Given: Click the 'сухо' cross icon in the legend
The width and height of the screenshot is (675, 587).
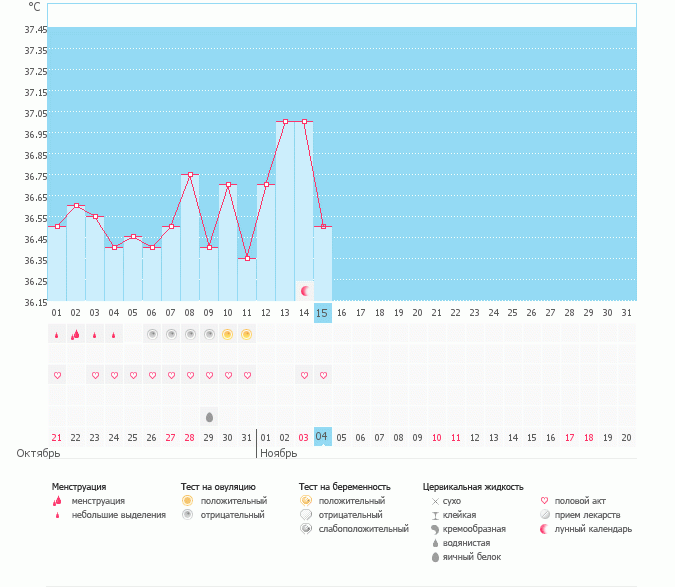Looking at the screenshot, I should tap(434, 501).
